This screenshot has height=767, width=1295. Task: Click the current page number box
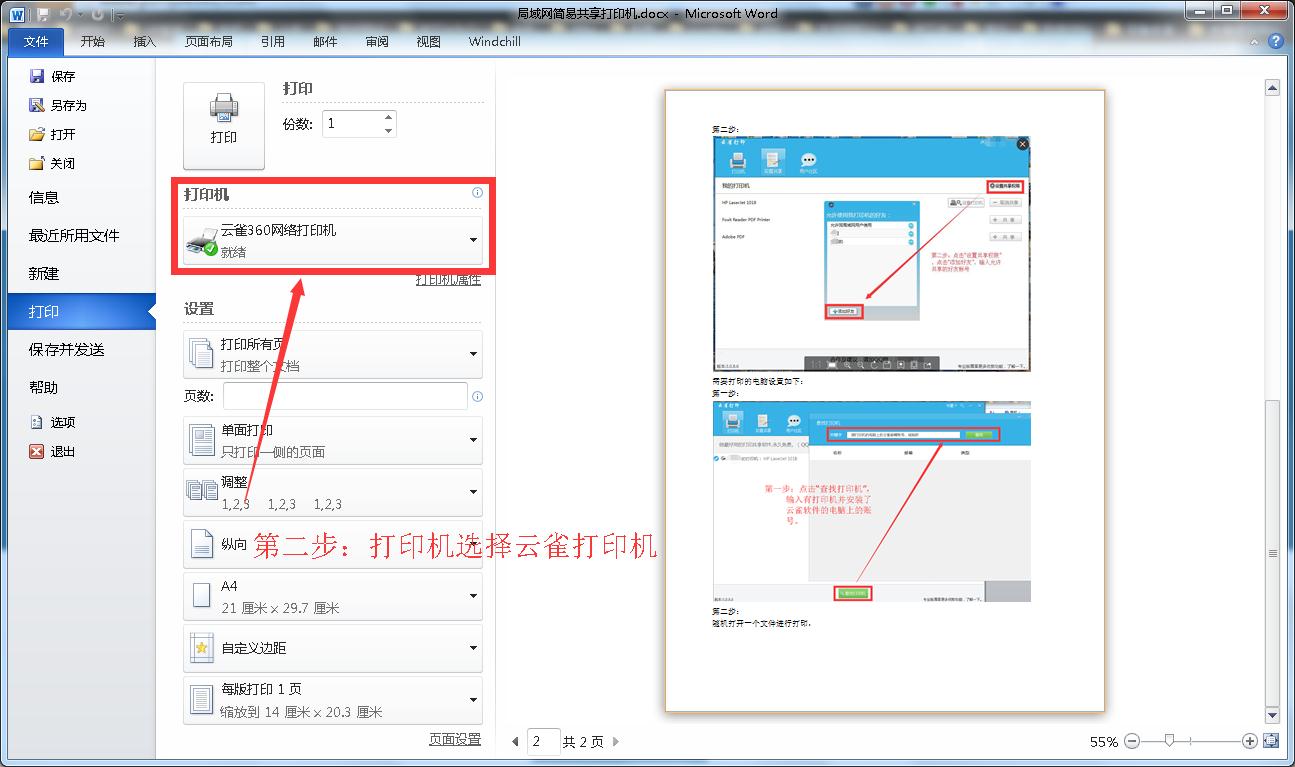[542, 742]
